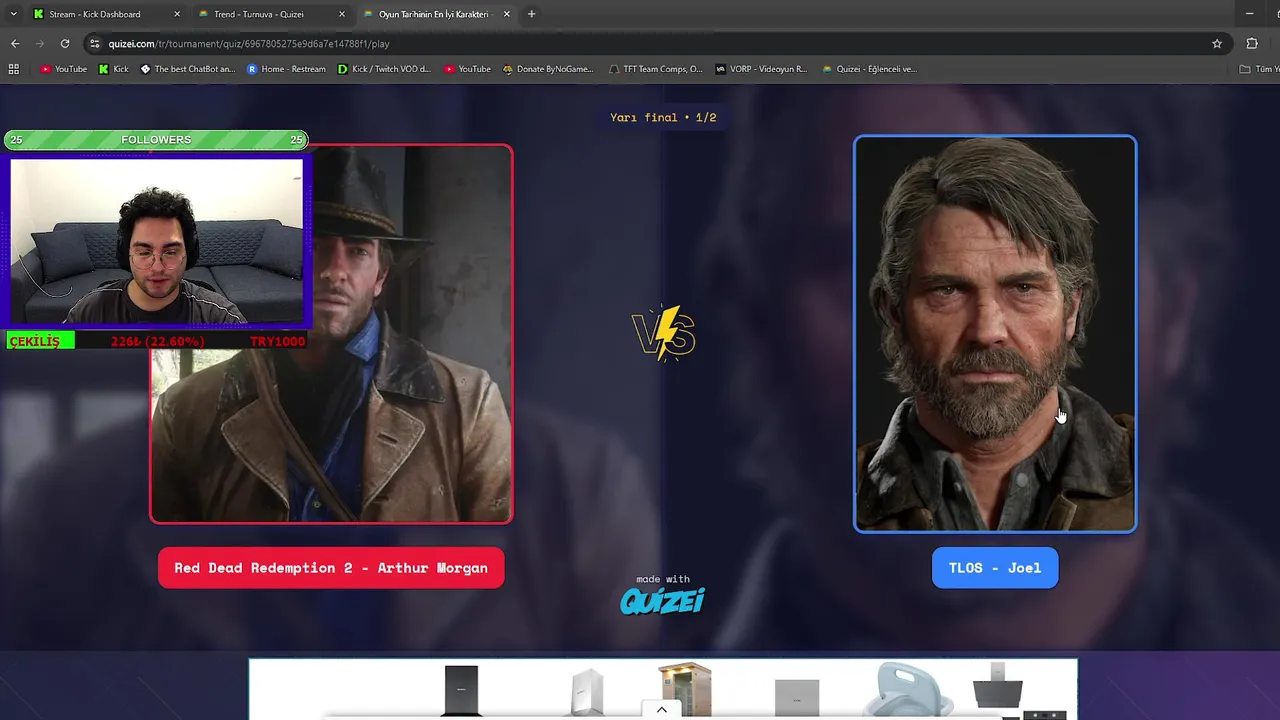Open the browser extensions menu
This screenshot has width=1280, height=720.
click(1252, 43)
